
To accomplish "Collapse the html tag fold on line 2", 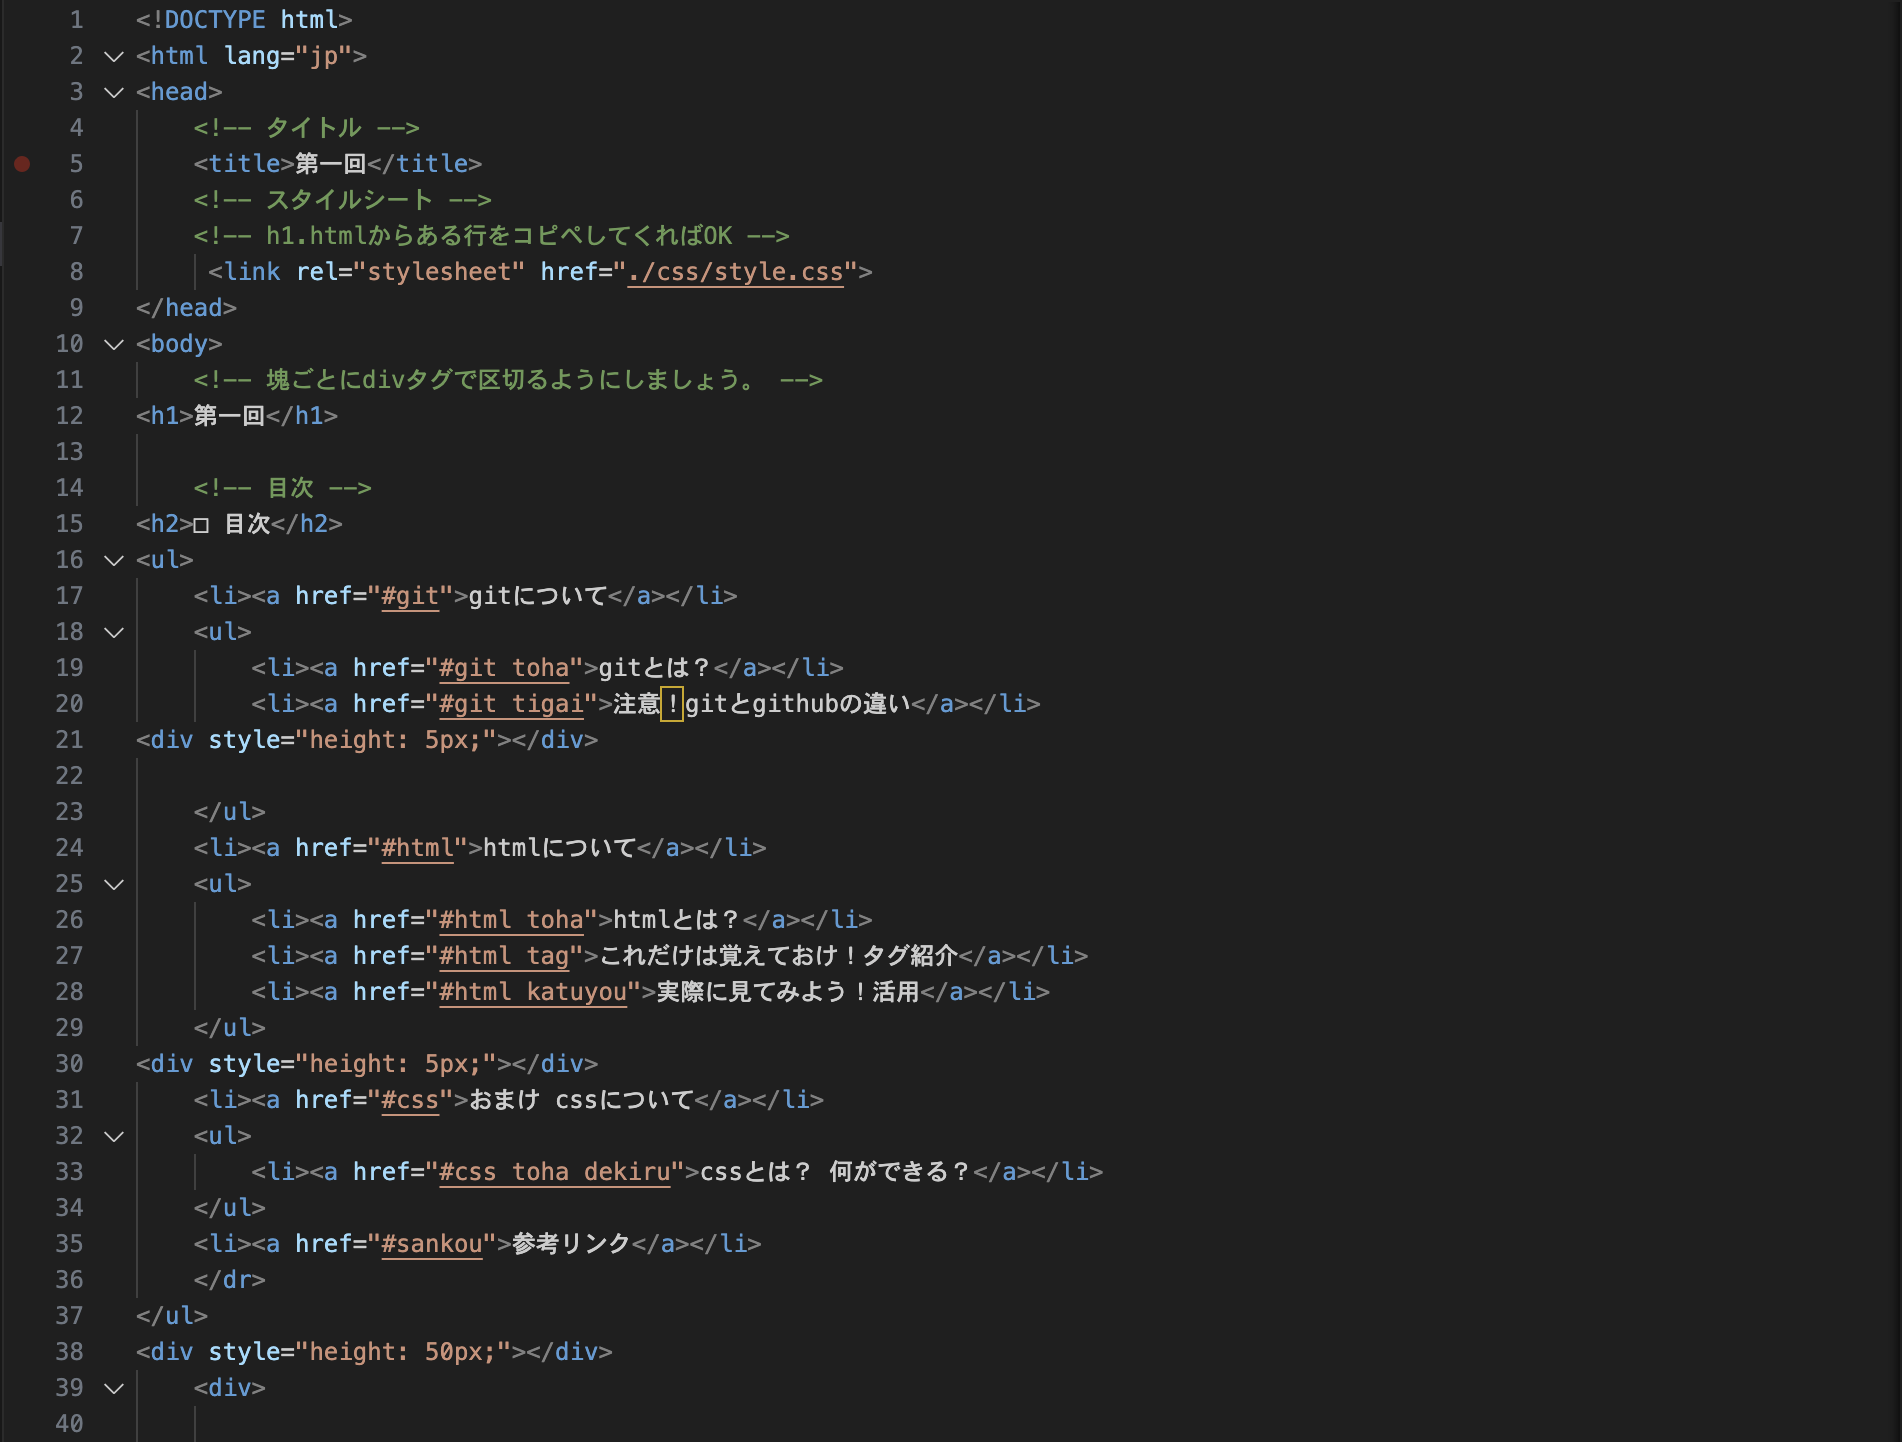I will pyautogui.click(x=114, y=57).
